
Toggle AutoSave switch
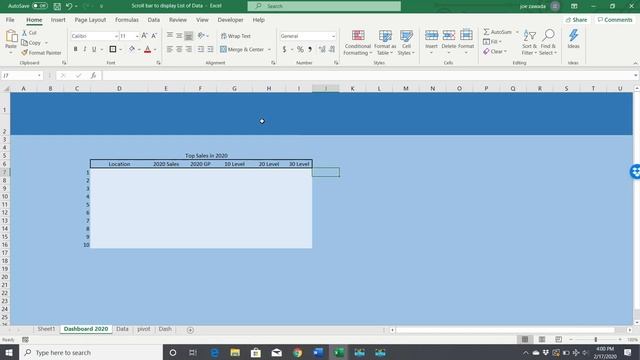coord(40,6)
